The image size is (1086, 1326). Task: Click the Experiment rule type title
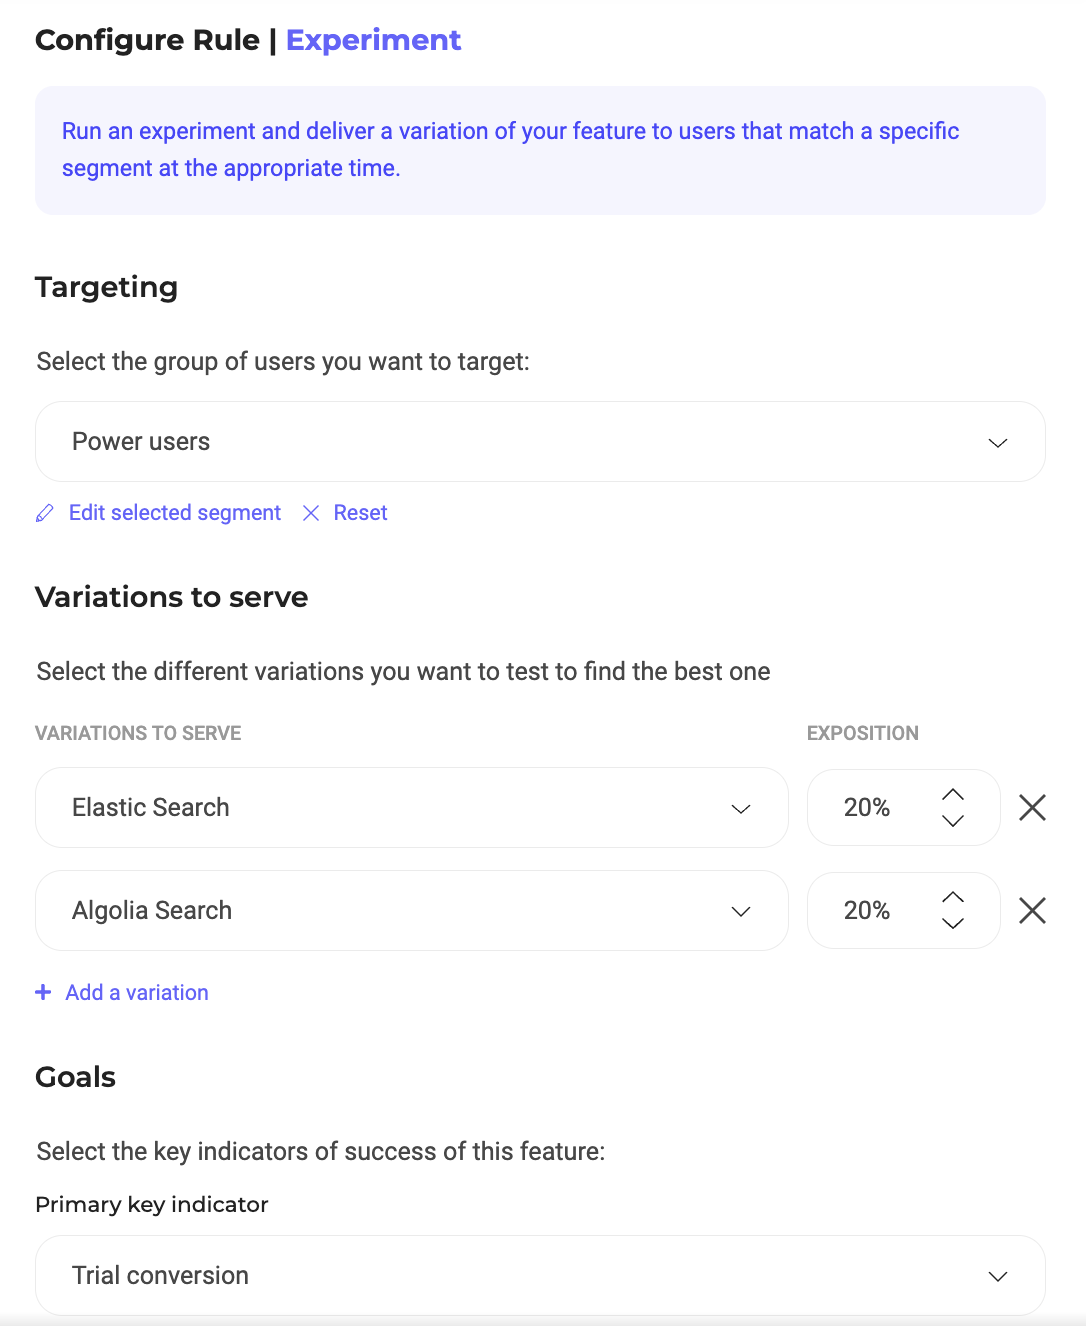coord(373,40)
